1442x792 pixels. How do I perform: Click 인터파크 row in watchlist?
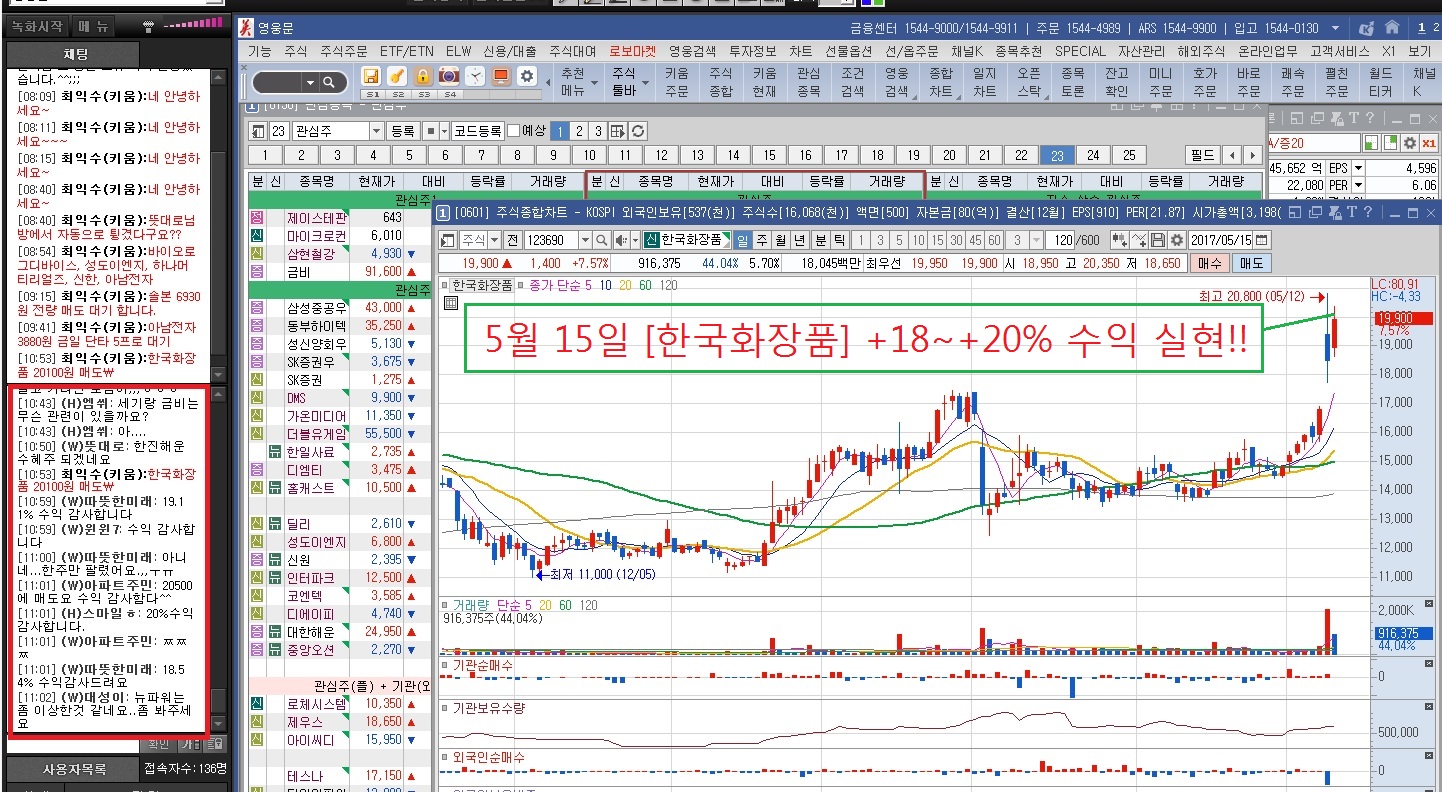point(339,577)
